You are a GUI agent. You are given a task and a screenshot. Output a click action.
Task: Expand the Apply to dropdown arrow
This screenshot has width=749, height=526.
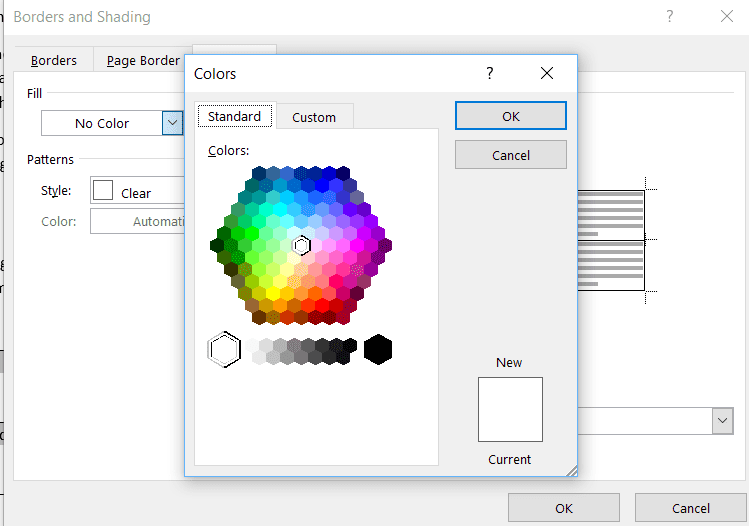722,421
